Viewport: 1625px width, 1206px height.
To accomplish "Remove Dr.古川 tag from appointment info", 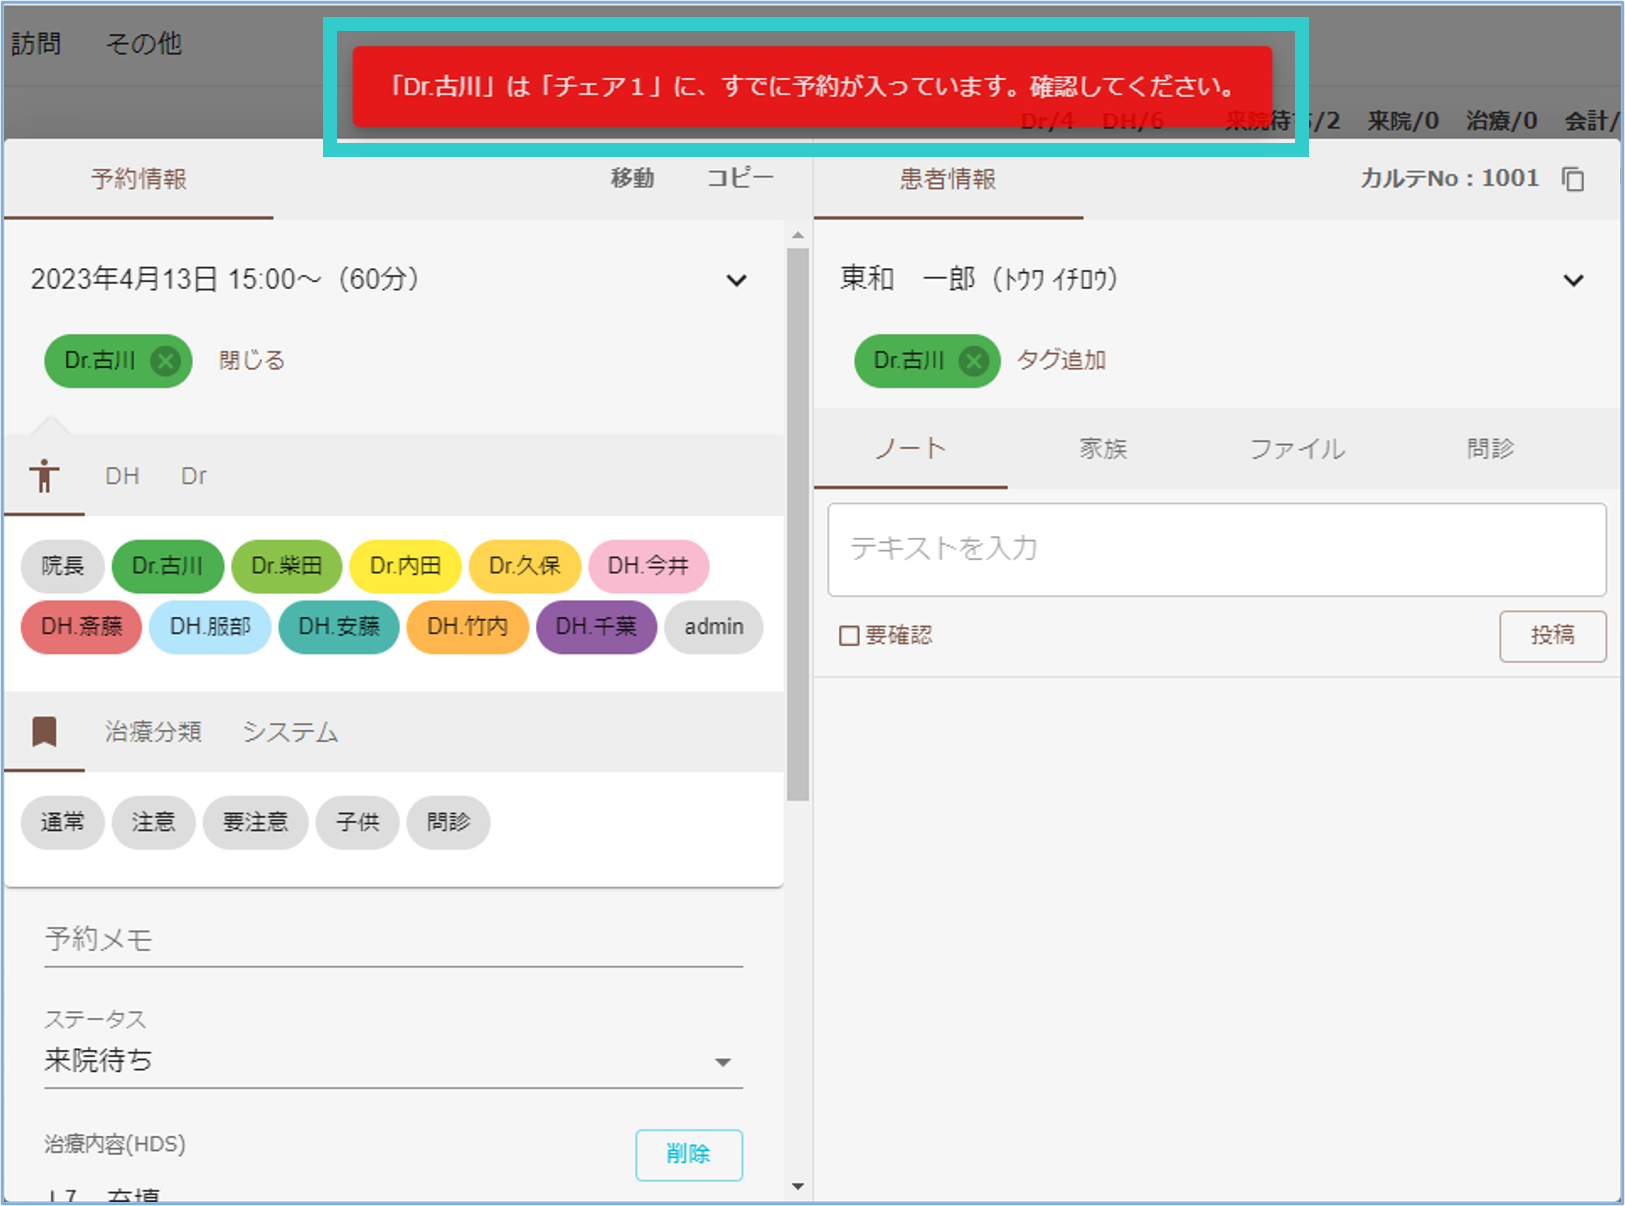I will tap(166, 361).
